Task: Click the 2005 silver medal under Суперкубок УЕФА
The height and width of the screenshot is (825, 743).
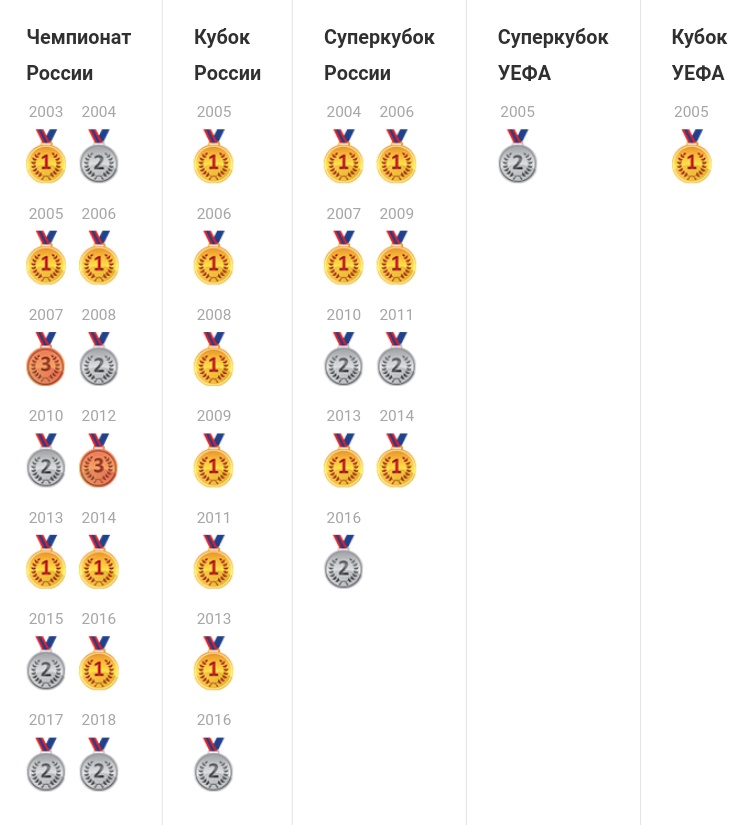Action: point(517,156)
